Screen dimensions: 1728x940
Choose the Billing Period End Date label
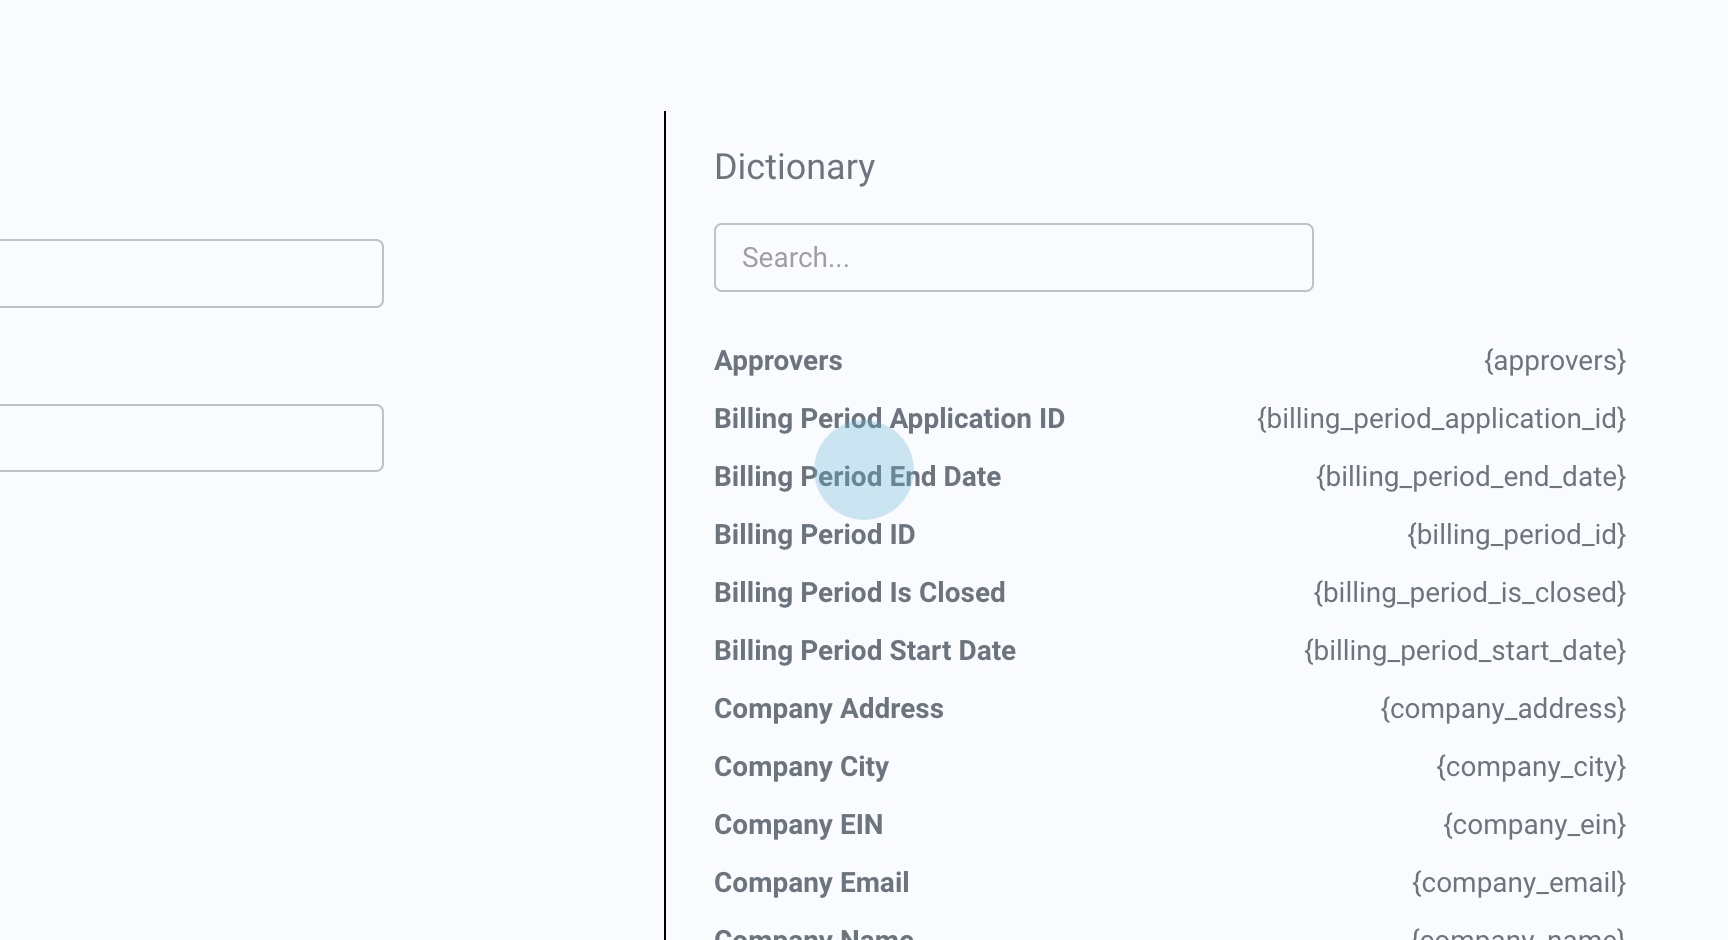[x=857, y=477]
